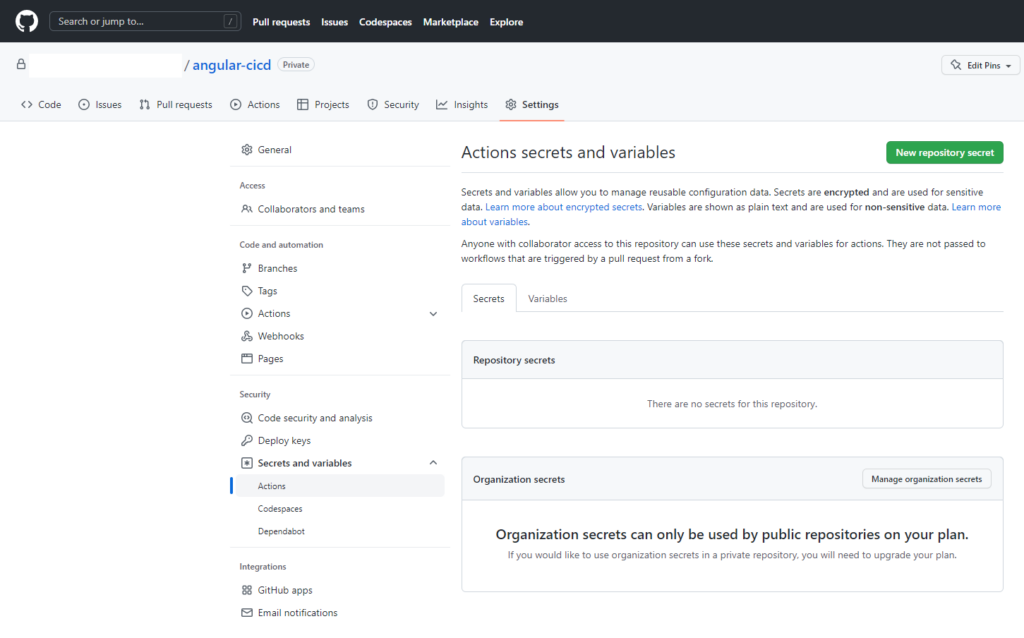Open Explore in the top navigation
This screenshot has width=1024, height=638.
[506, 22]
